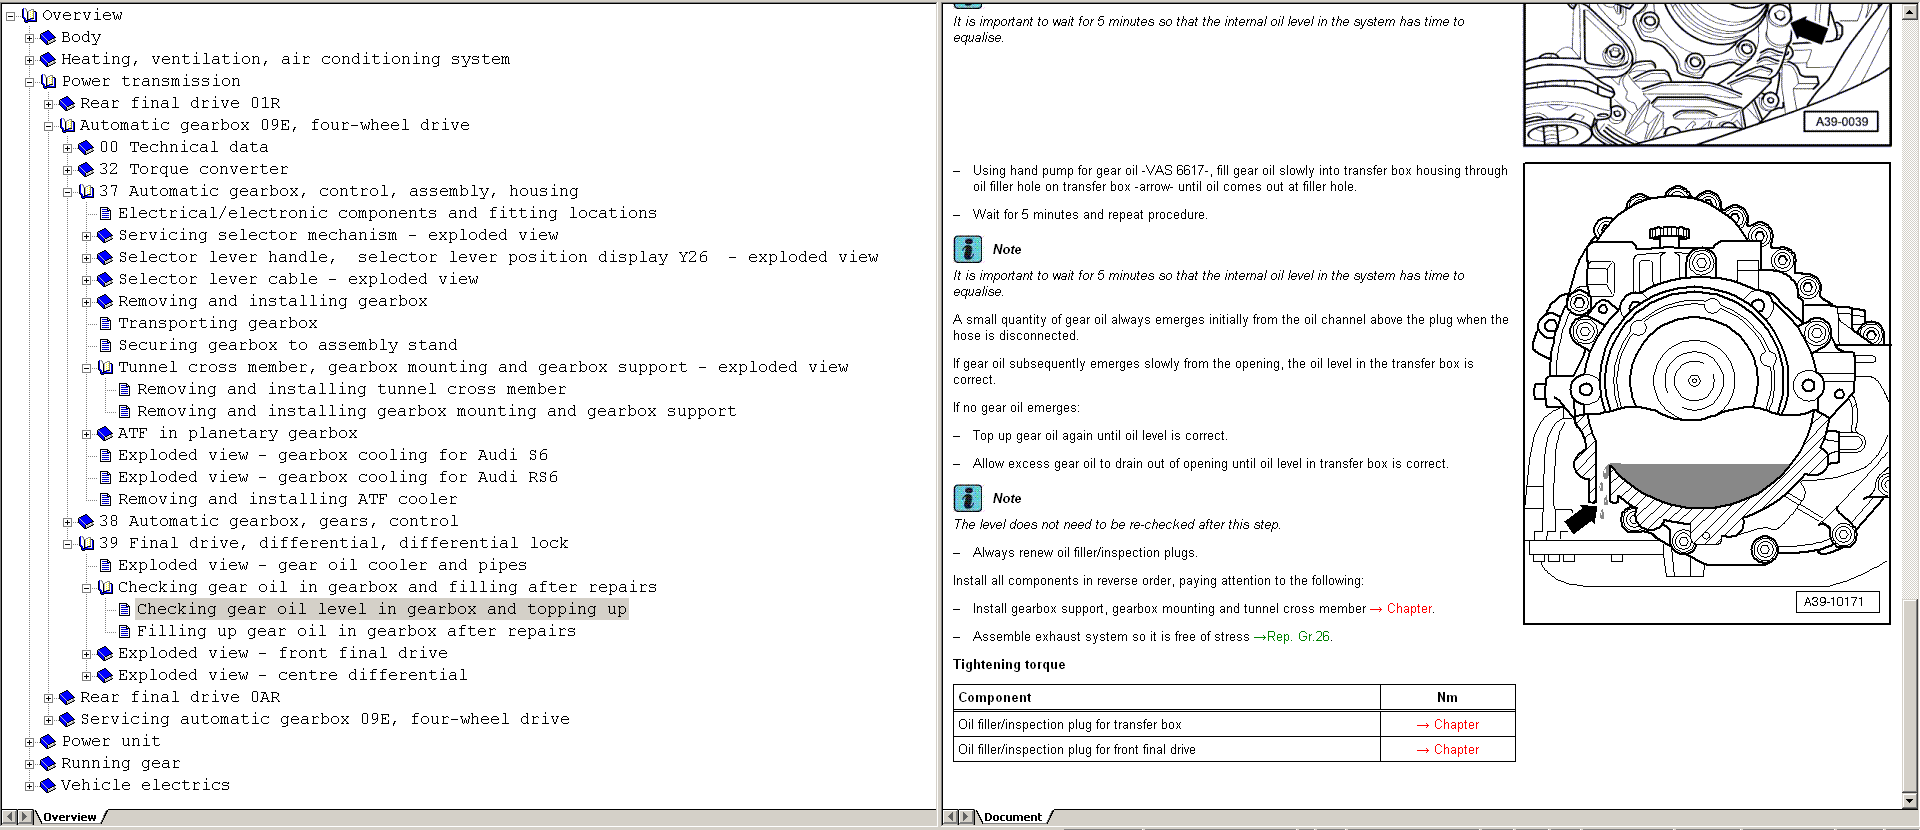Select the Document tab
Image resolution: width=1920 pixels, height=830 pixels.
pyautogui.click(x=1012, y=817)
